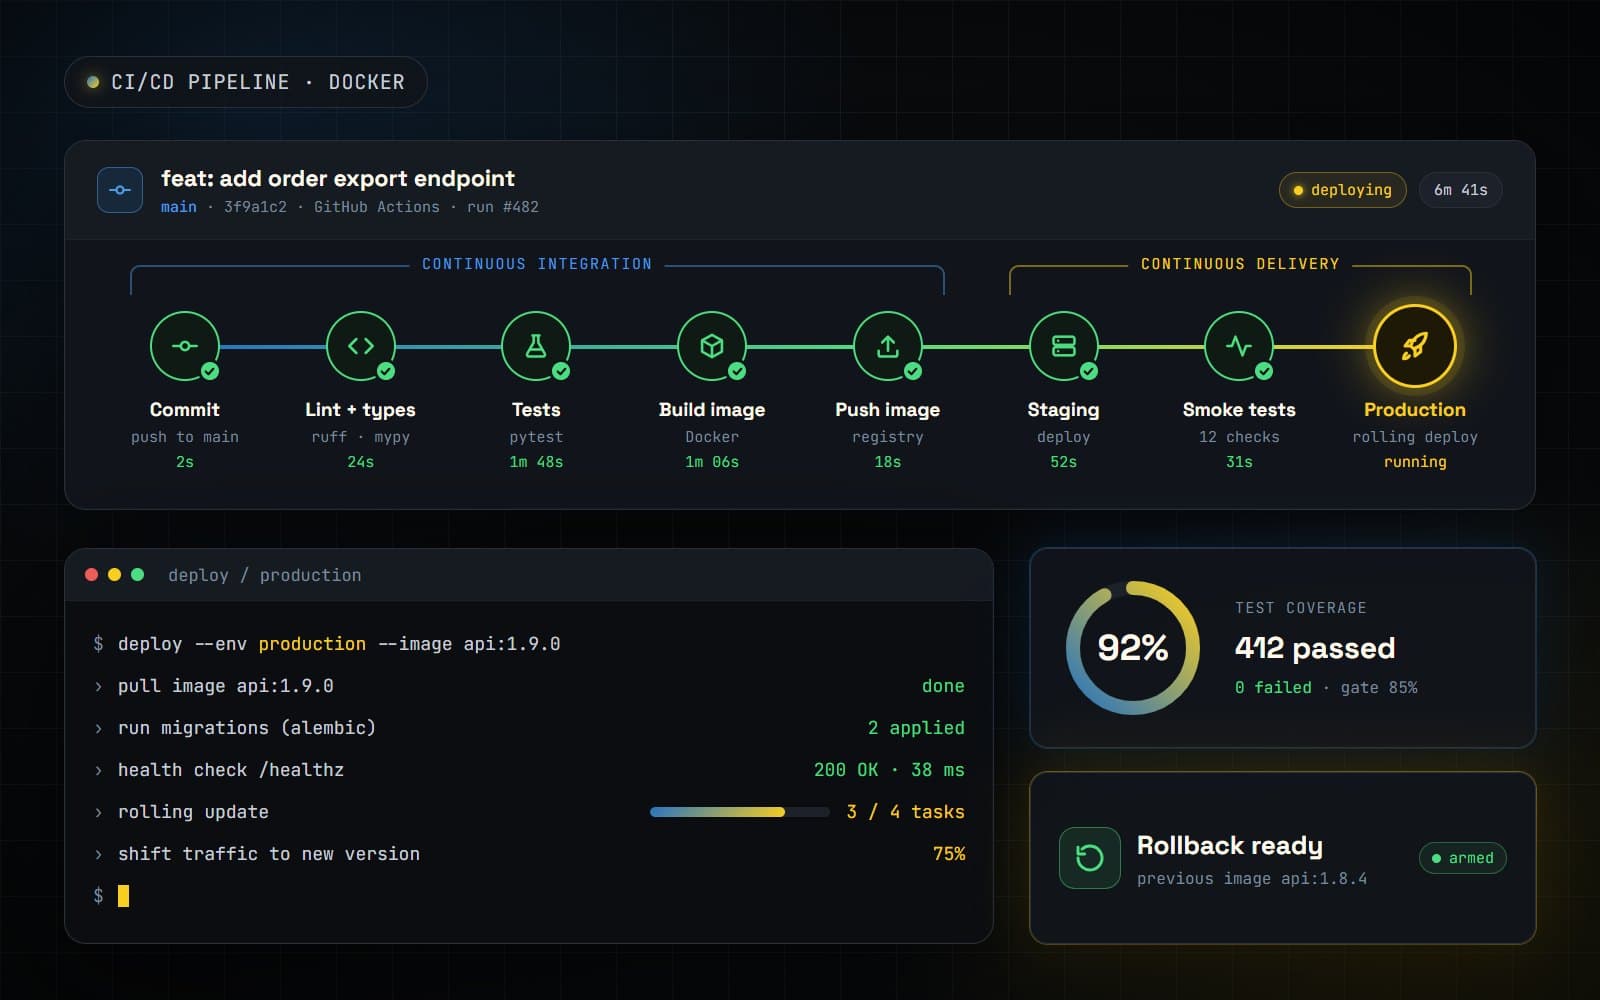Click the deploying status pill

coord(1342,190)
